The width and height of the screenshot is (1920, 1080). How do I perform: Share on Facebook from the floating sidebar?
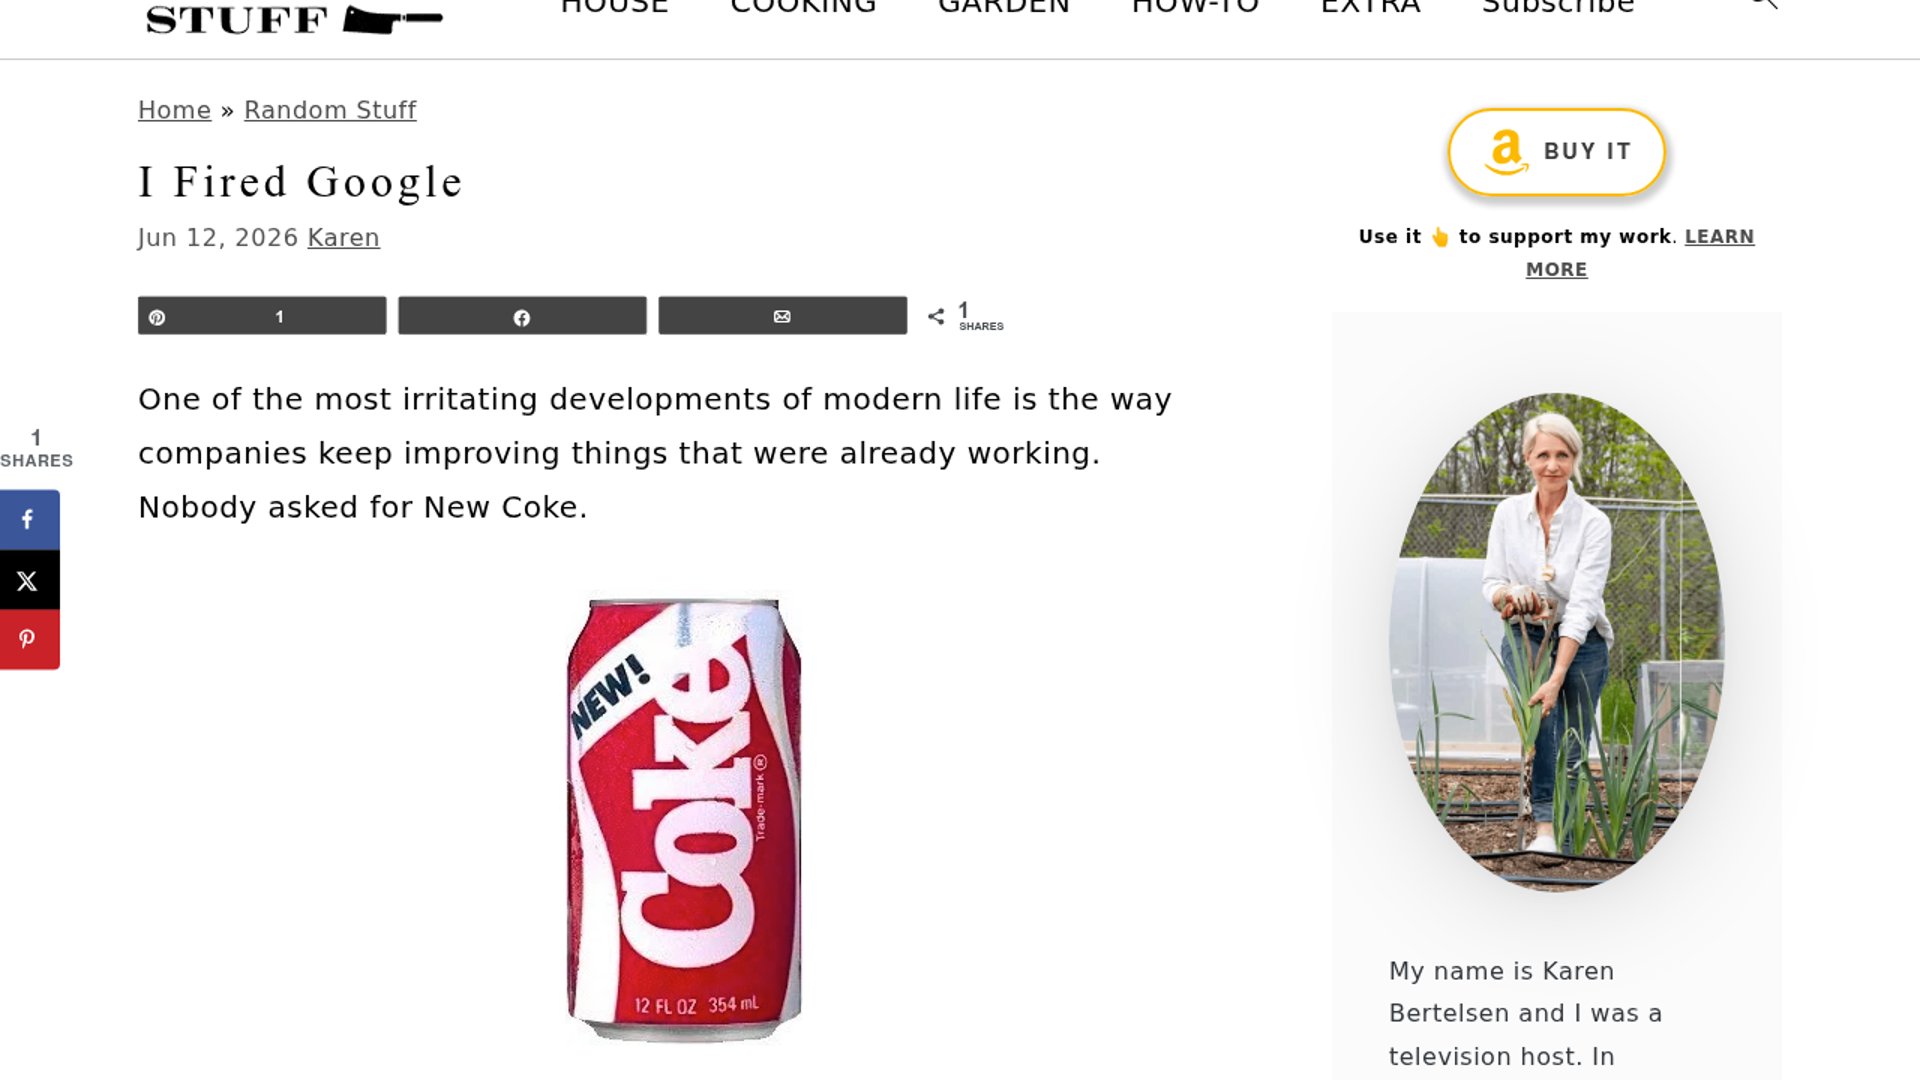(29, 520)
